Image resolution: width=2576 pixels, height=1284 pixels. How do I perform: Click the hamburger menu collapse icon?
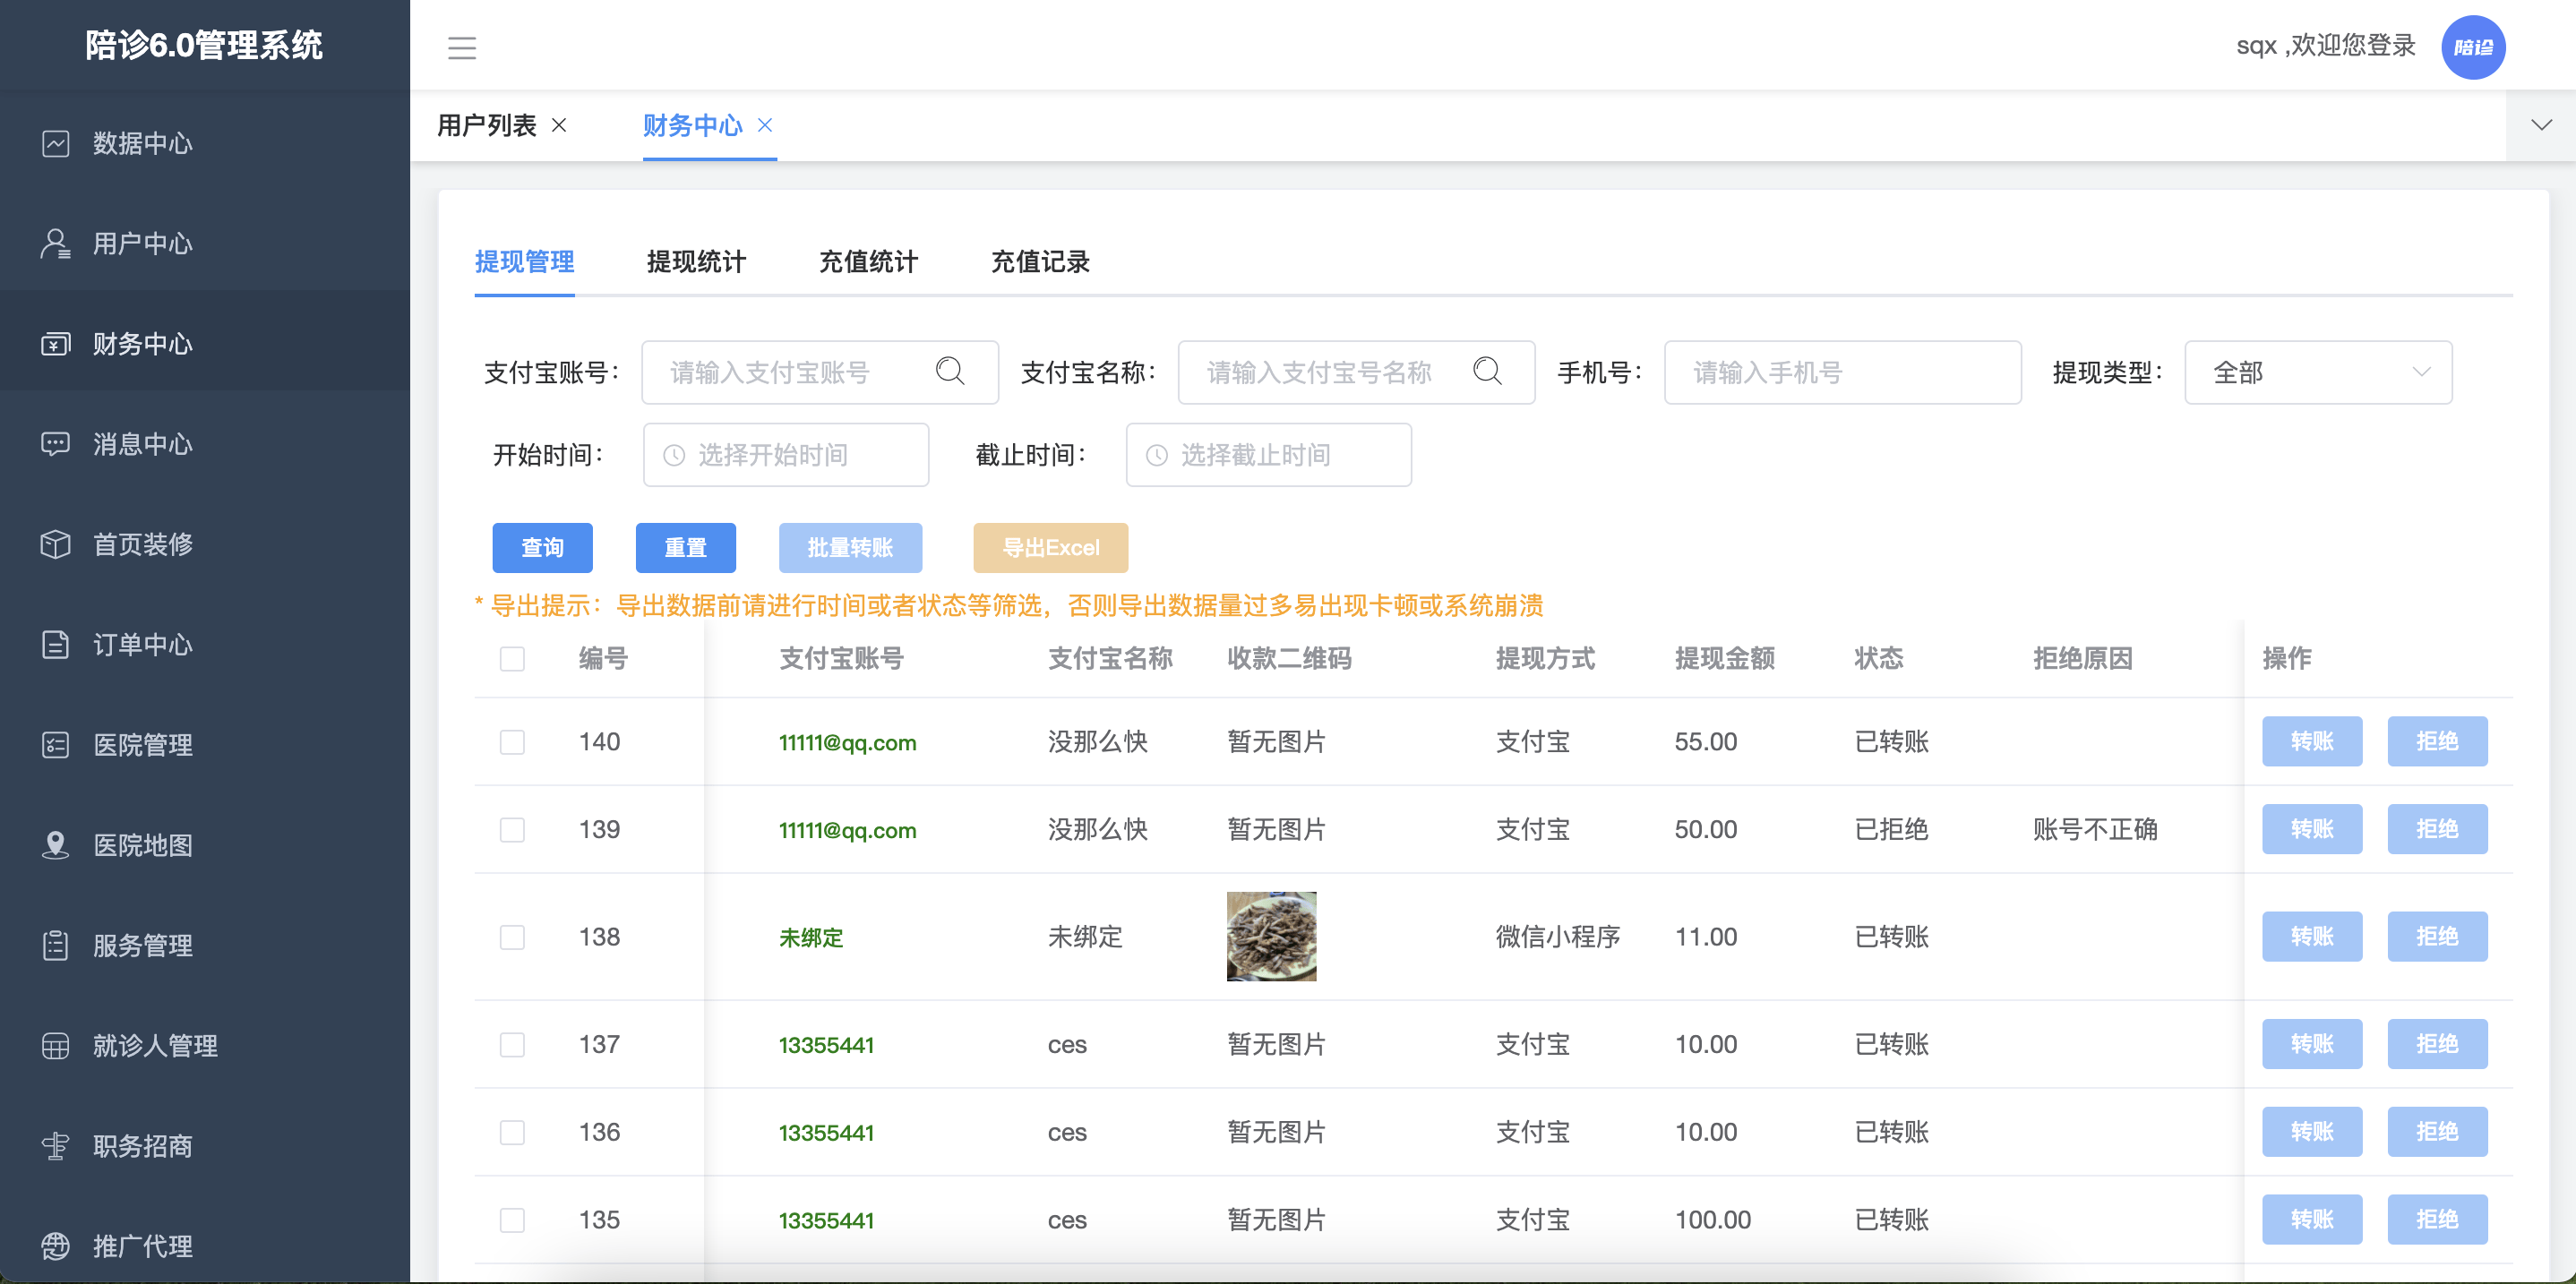pyautogui.click(x=461, y=47)
